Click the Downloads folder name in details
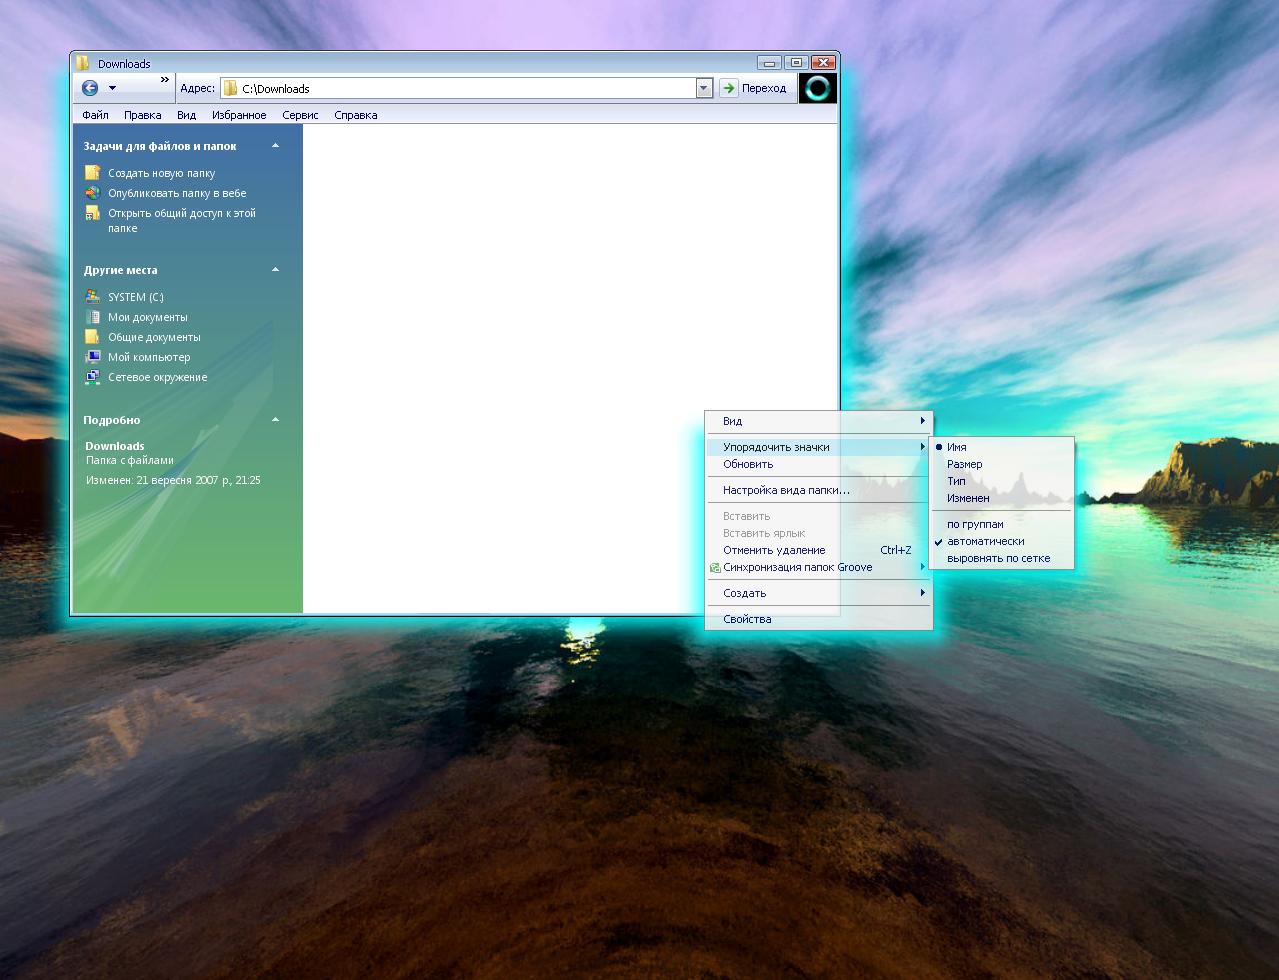 click(115, 446)
